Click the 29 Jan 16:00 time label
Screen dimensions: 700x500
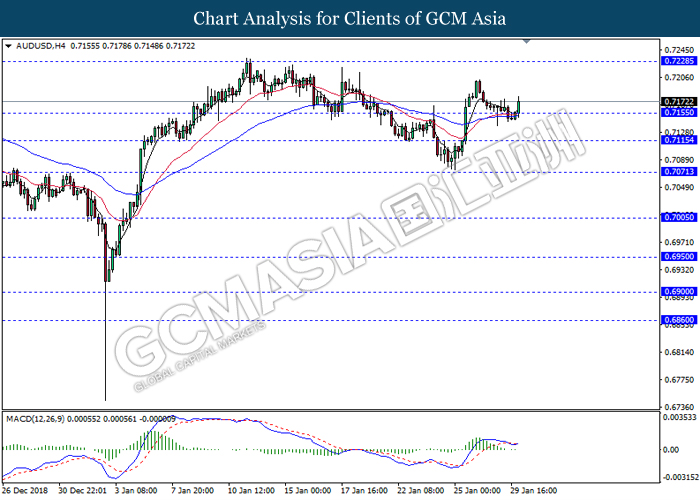tap(533, 491)
